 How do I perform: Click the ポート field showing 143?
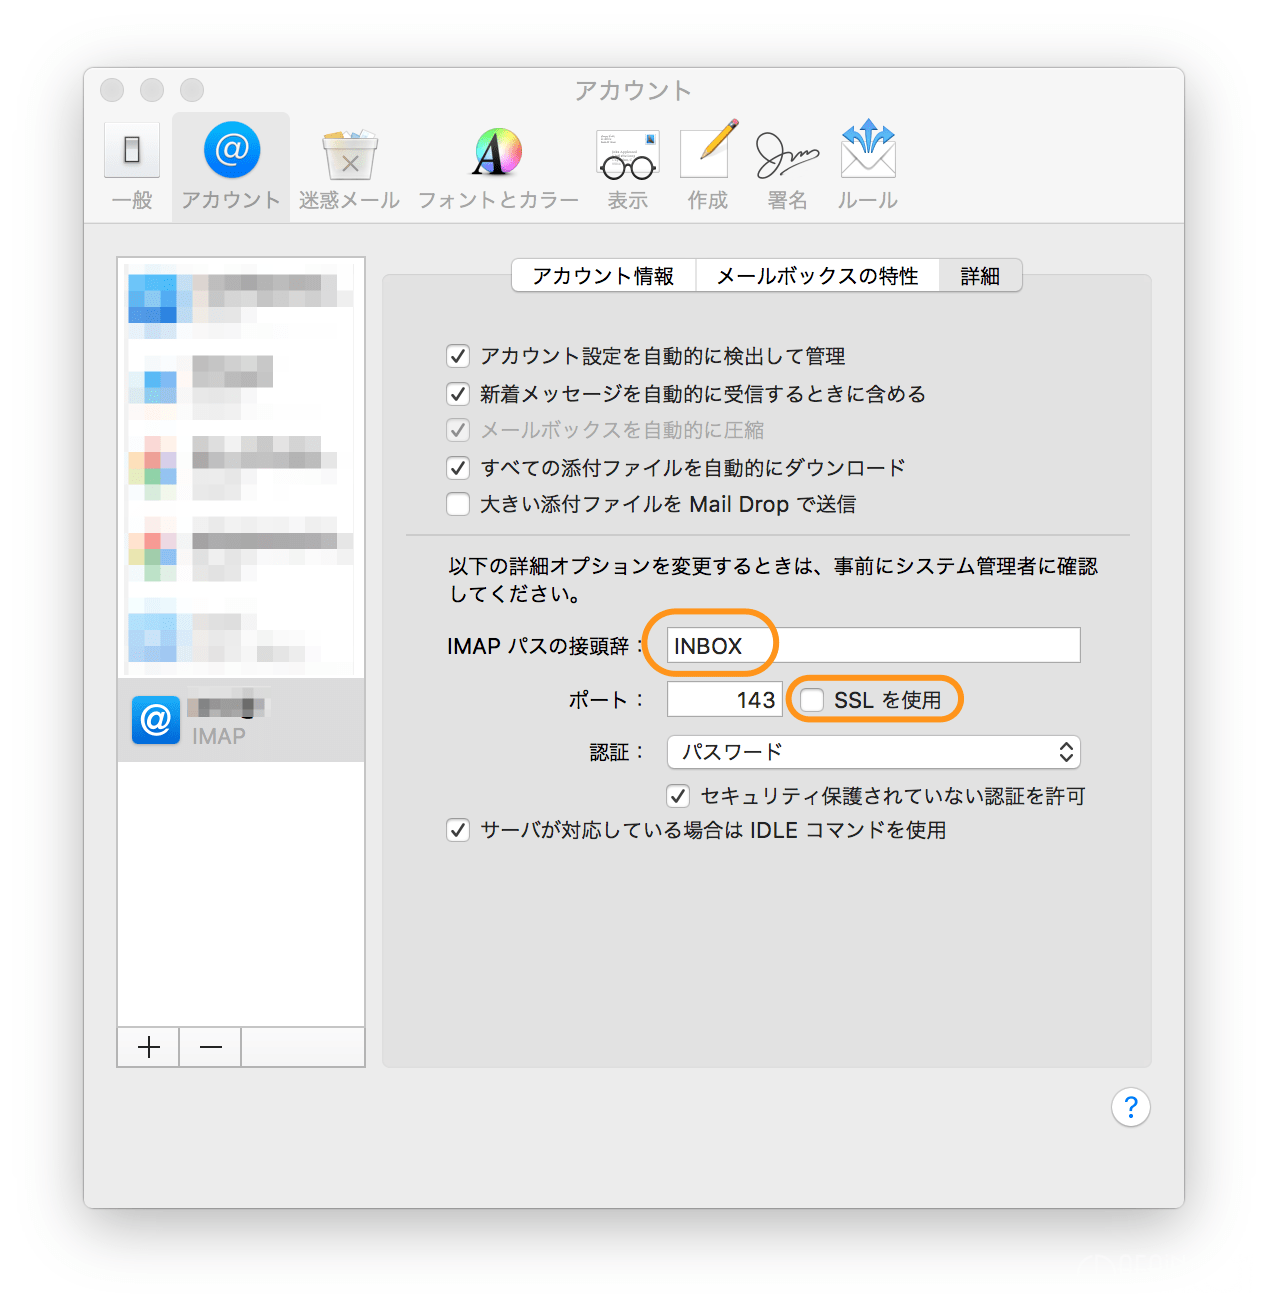(724, 700)
